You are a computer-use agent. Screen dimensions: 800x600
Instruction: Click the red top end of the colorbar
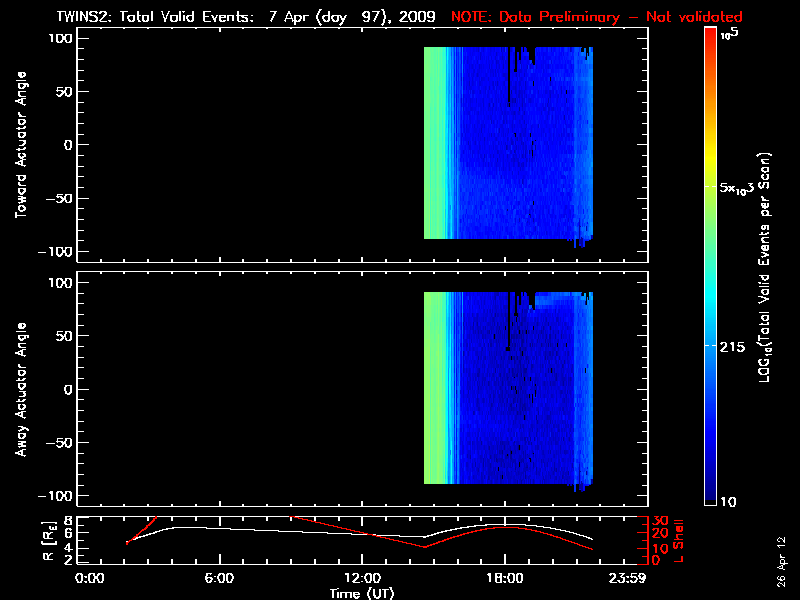click(710, 35)
